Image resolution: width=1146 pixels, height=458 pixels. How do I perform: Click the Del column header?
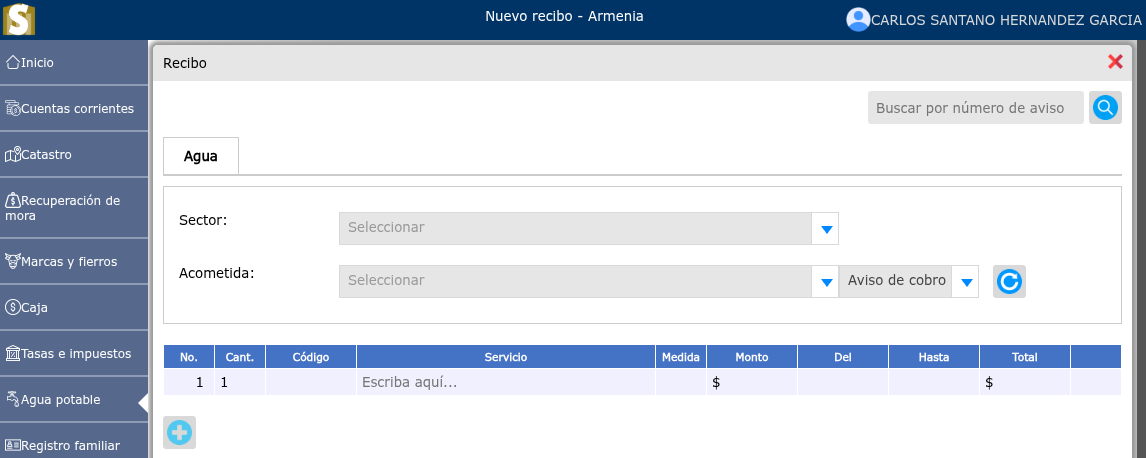[843, 357]
